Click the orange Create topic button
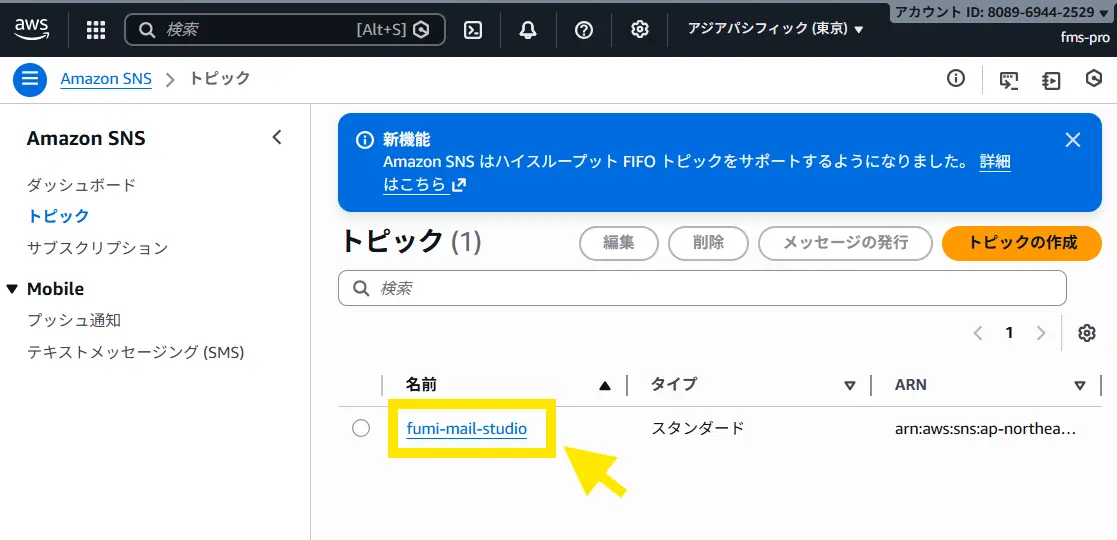The height and width of the screenshot is (540, 1117). [x=1021, y=242]
